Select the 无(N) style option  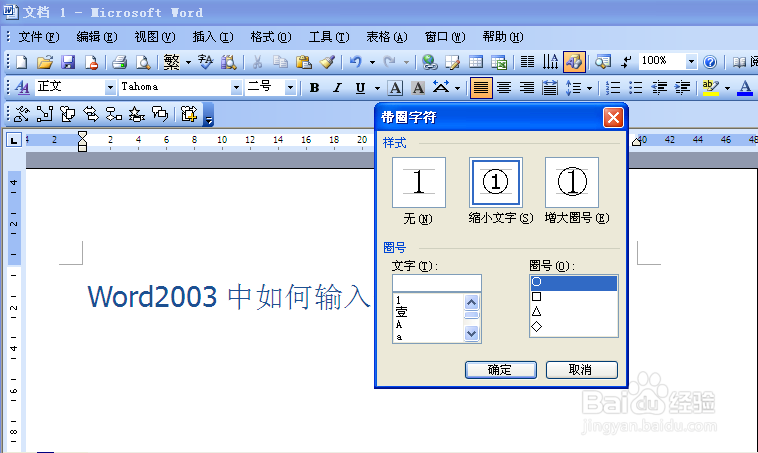[419, 182]
